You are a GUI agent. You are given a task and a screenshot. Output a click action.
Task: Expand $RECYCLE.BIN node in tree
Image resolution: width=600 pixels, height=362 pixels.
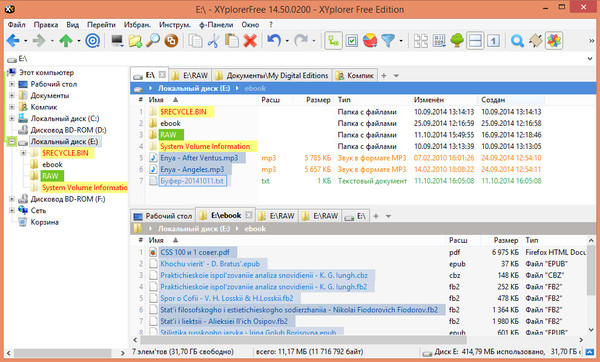(23, 153)
